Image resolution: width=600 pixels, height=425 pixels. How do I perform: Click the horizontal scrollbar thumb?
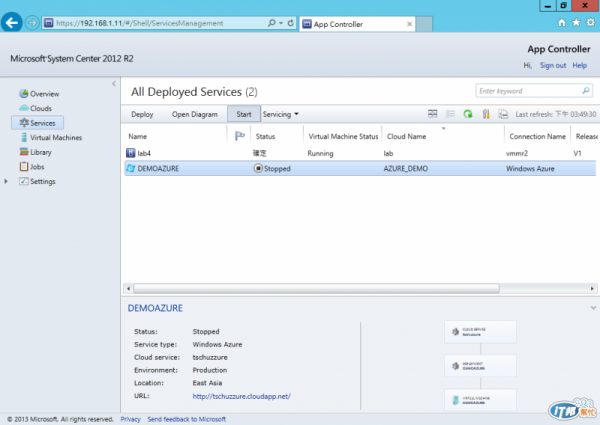[x=316, y=288]
